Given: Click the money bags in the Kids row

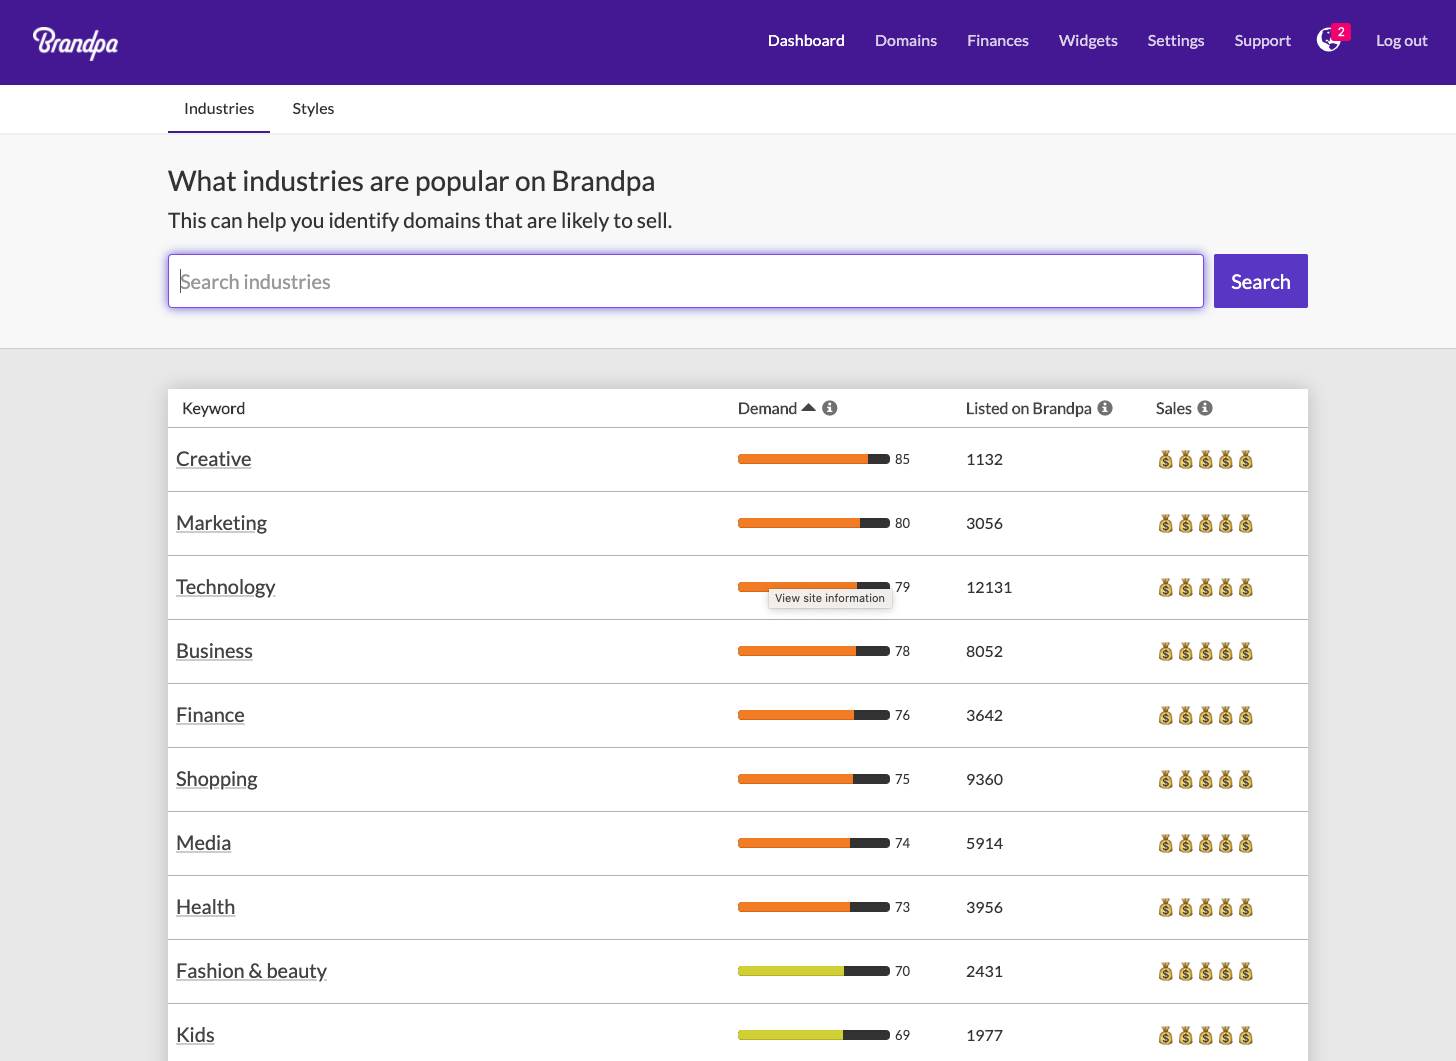Looking at the screenshot, I should [1206, 1036].
